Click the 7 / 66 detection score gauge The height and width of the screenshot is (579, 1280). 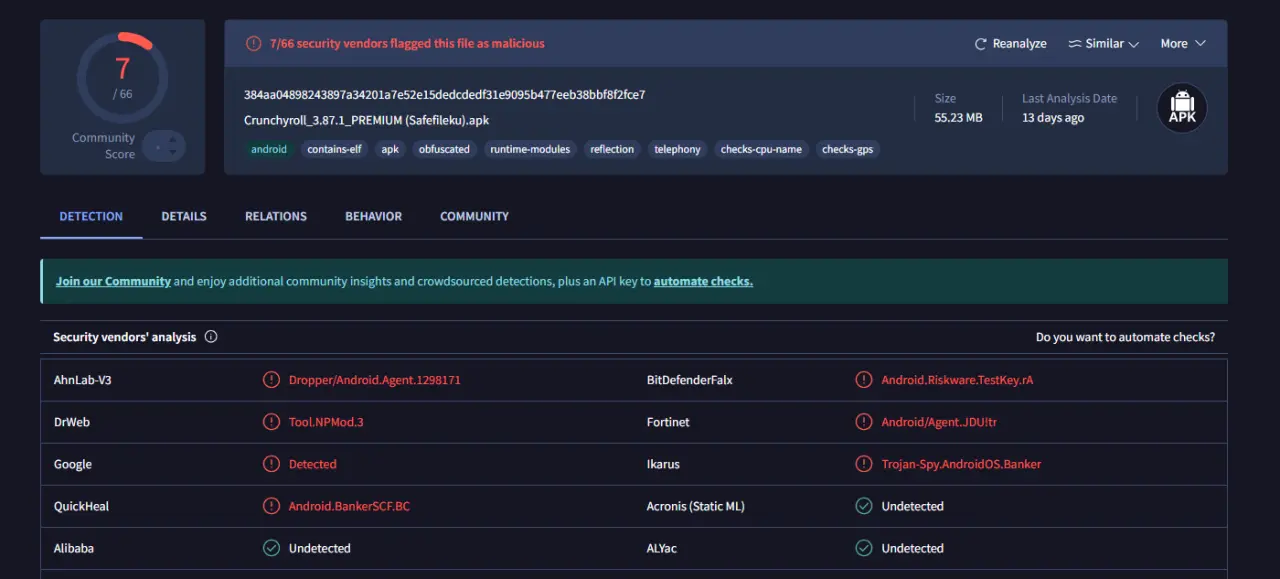click(x=122, y=77)
